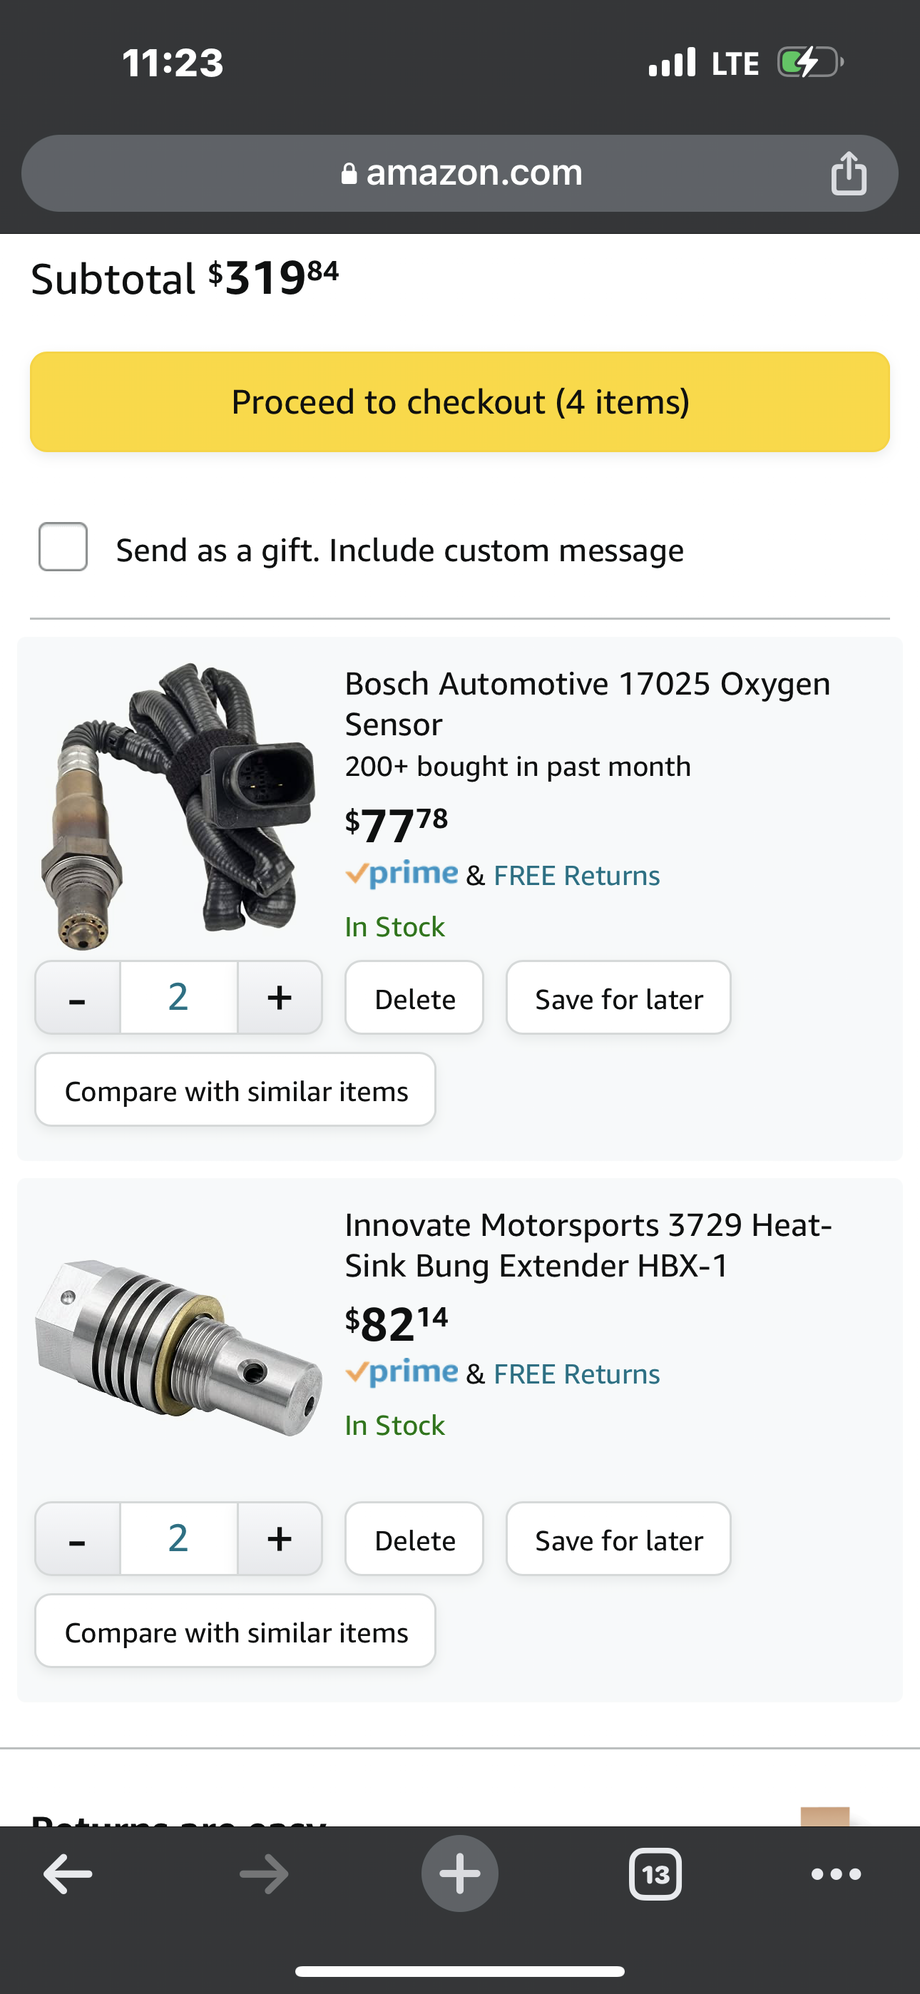Image resolution: width=920 pixels, height=1994 pixels.
Task: Open the tab switcher showing 13 tabs
Action: [656, 1874]
